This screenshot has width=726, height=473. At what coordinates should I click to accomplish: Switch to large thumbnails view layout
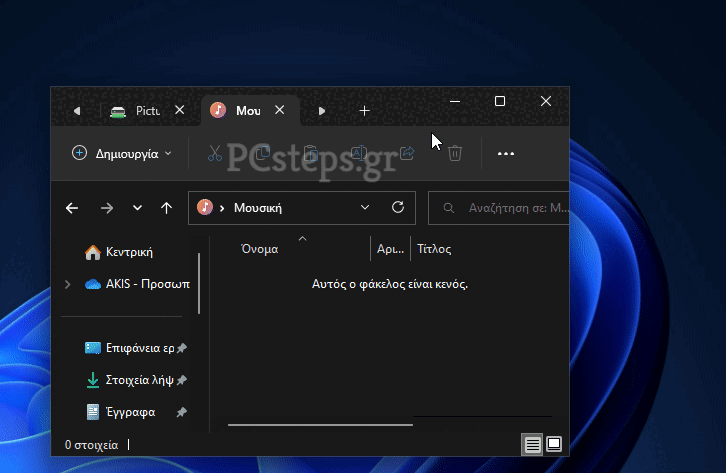coord(554,444)
